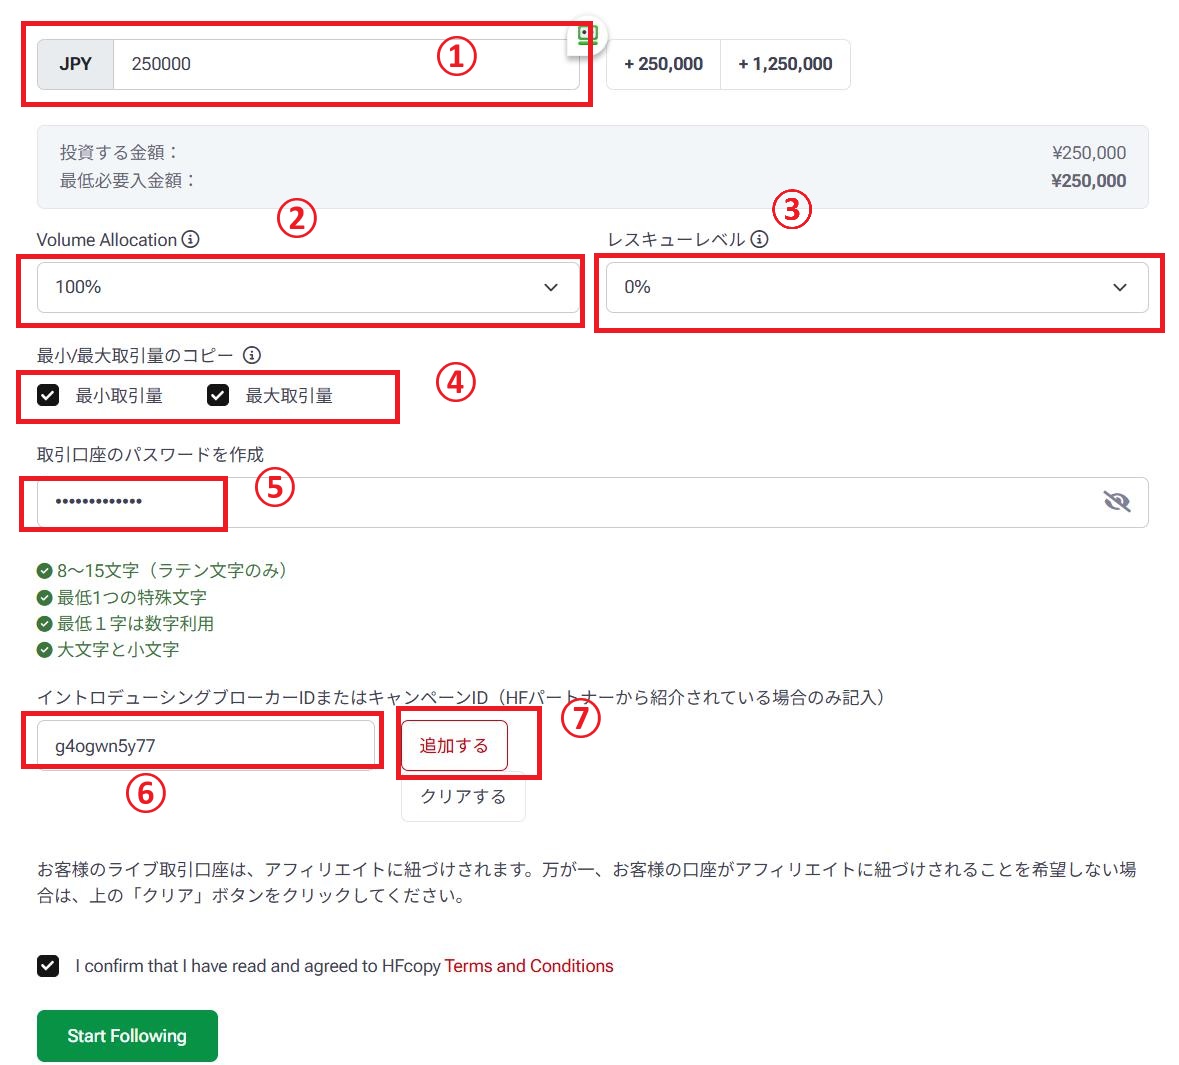Toggle password visibility eye icon
This screenshot has width=1179, height=1065.
pyautogui.click(x=1116, y=502)
